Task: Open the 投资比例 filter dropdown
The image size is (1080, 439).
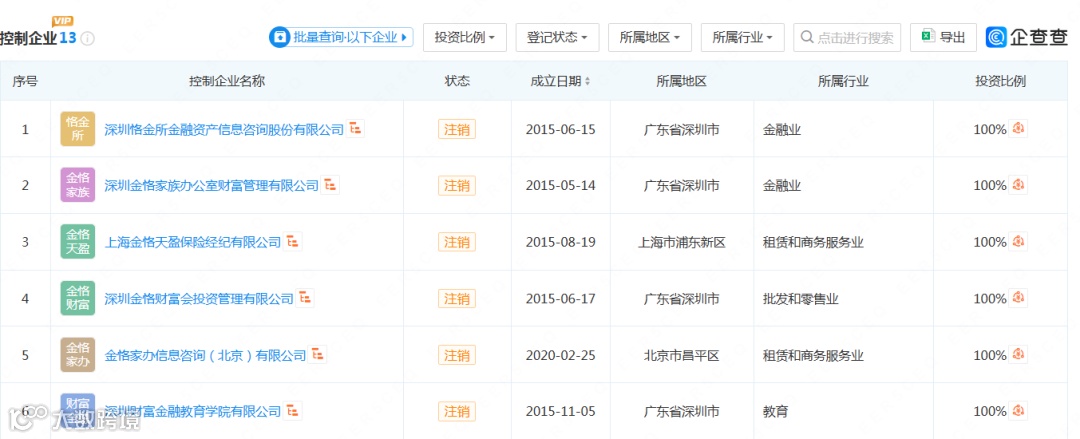Action: (x=465, y=37)
